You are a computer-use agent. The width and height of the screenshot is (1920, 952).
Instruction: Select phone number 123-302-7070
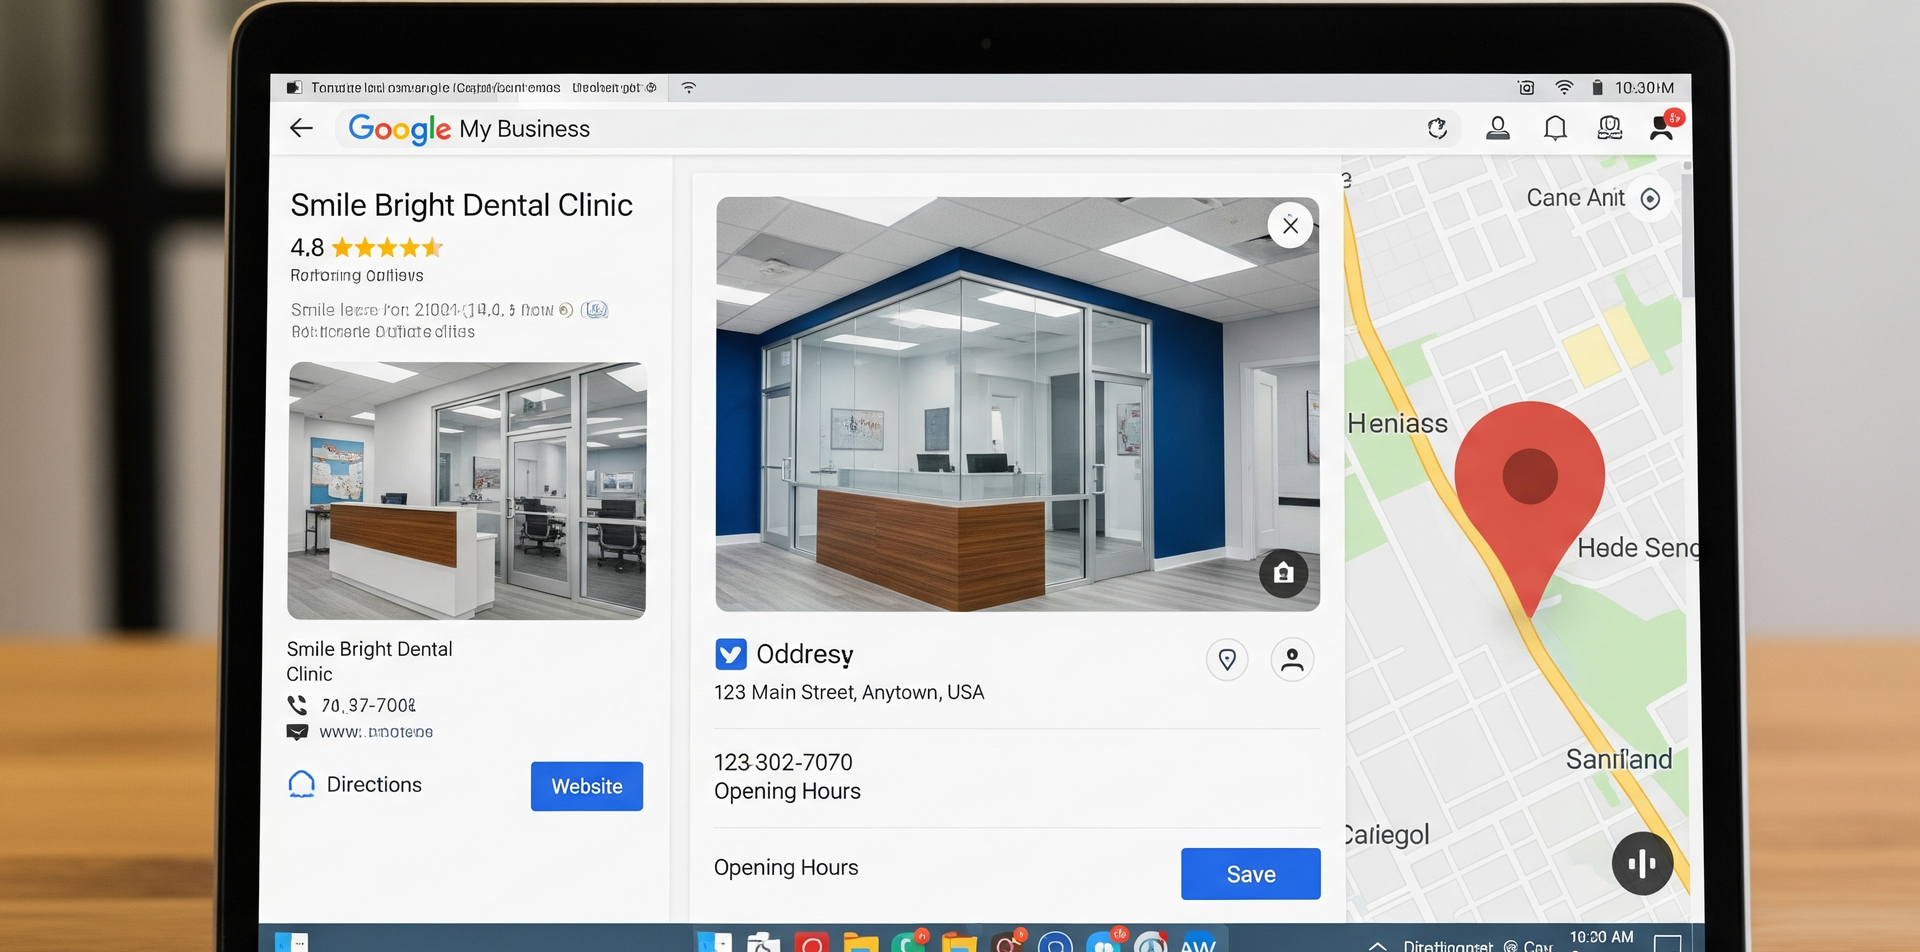point(783,762)
